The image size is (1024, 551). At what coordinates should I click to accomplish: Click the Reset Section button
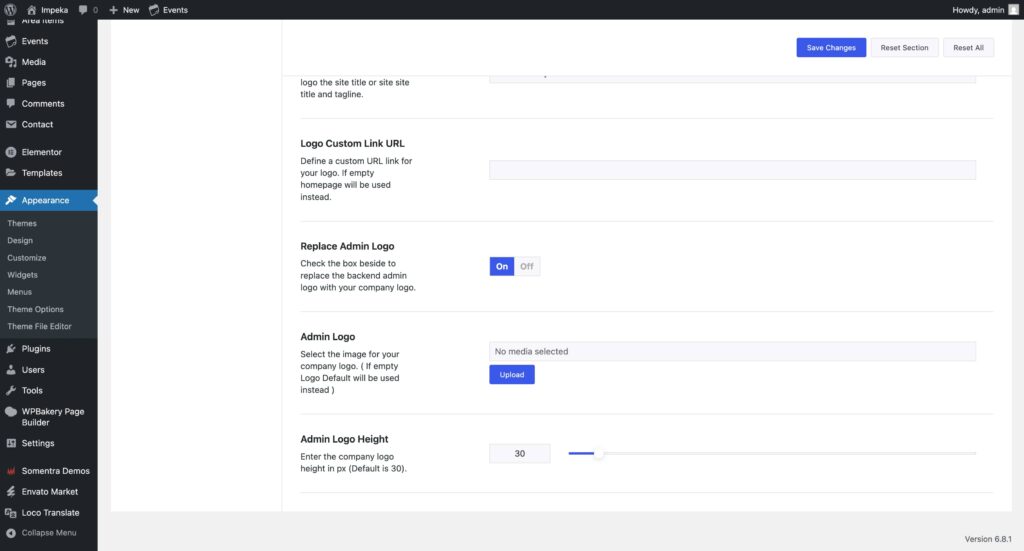pyautogui.click(x=904, y=48)
